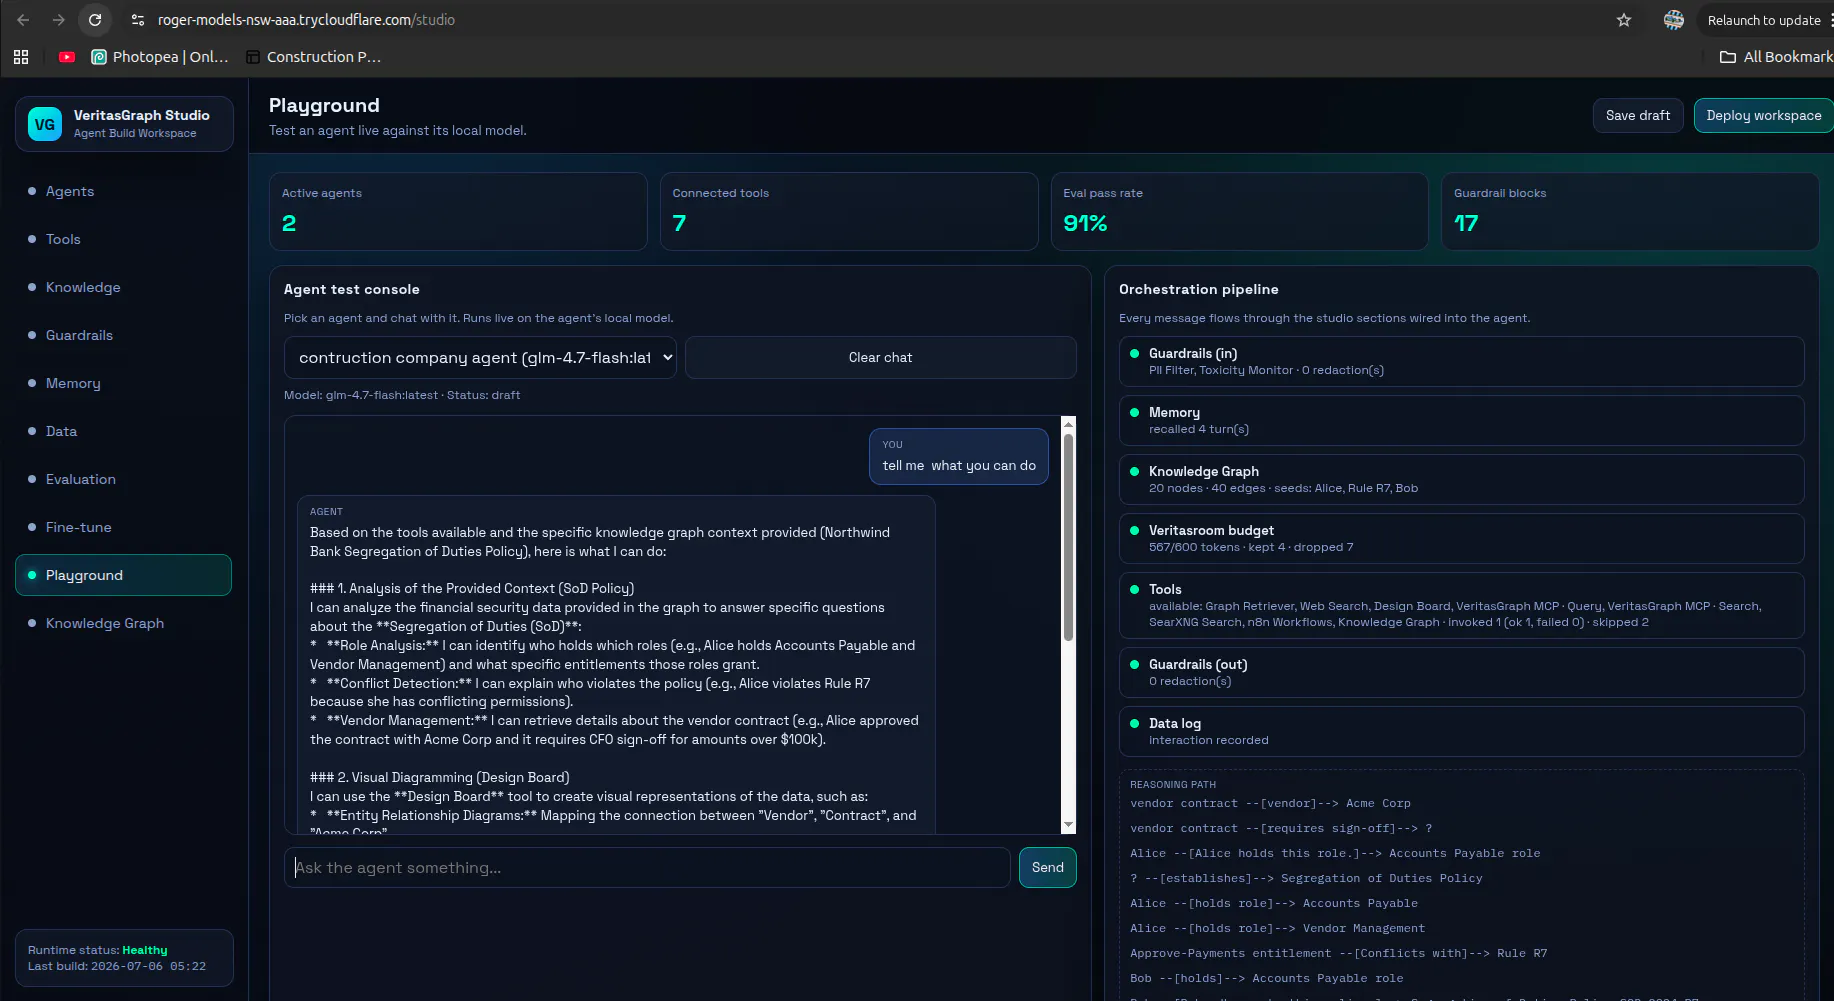The image size is (1834, 1001).
Task: Click Save draft button
Action: (1638, 115)
